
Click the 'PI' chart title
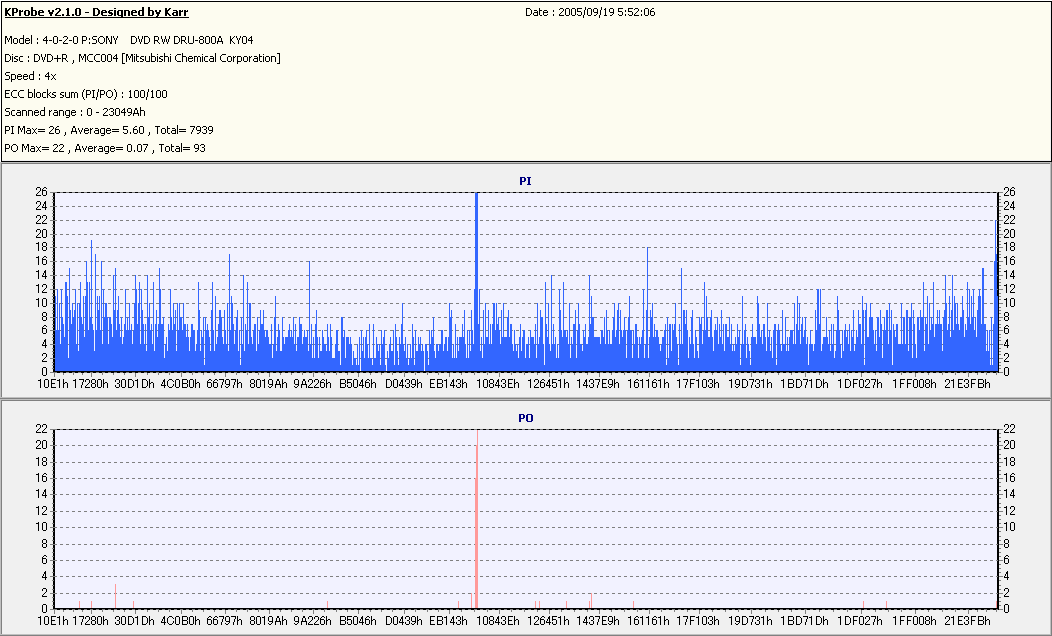(x=525, y=181)
